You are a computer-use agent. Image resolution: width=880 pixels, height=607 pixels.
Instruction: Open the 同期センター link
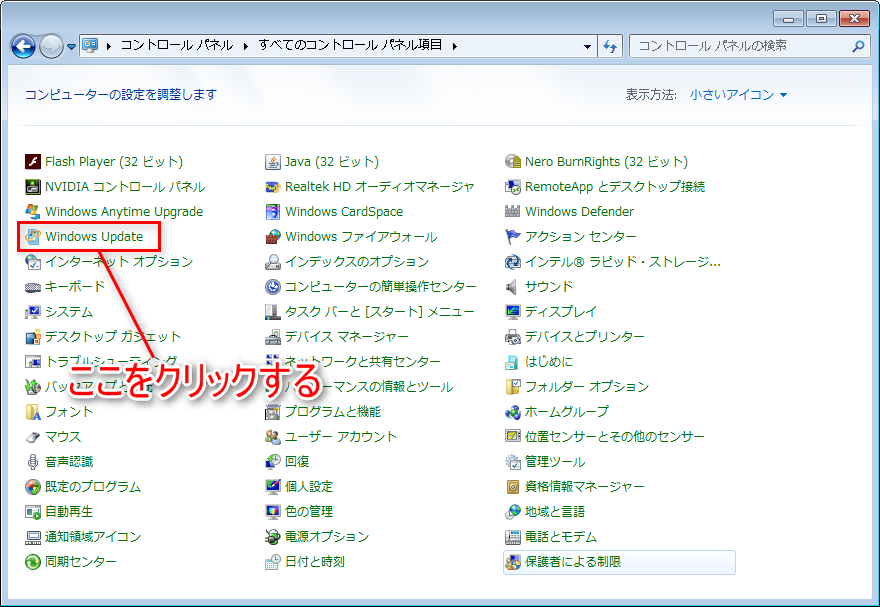click(81, 562)
